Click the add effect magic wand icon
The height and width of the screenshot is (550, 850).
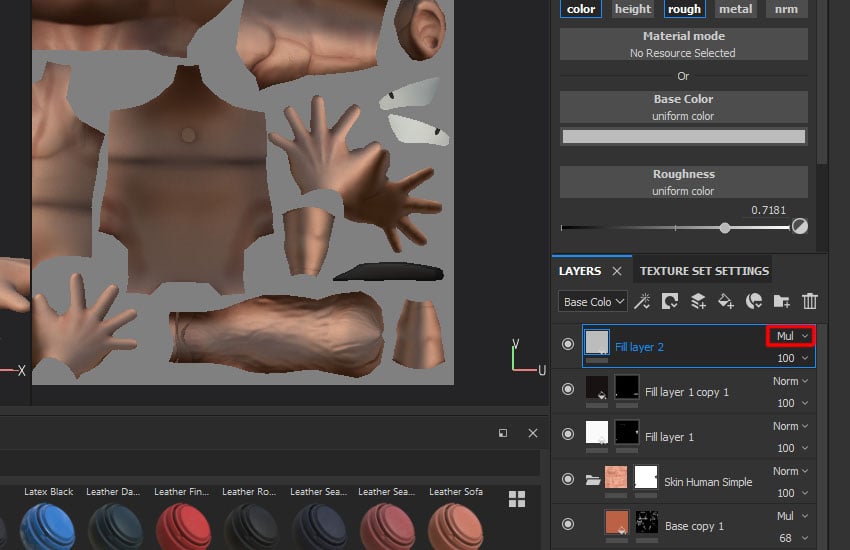643,301
